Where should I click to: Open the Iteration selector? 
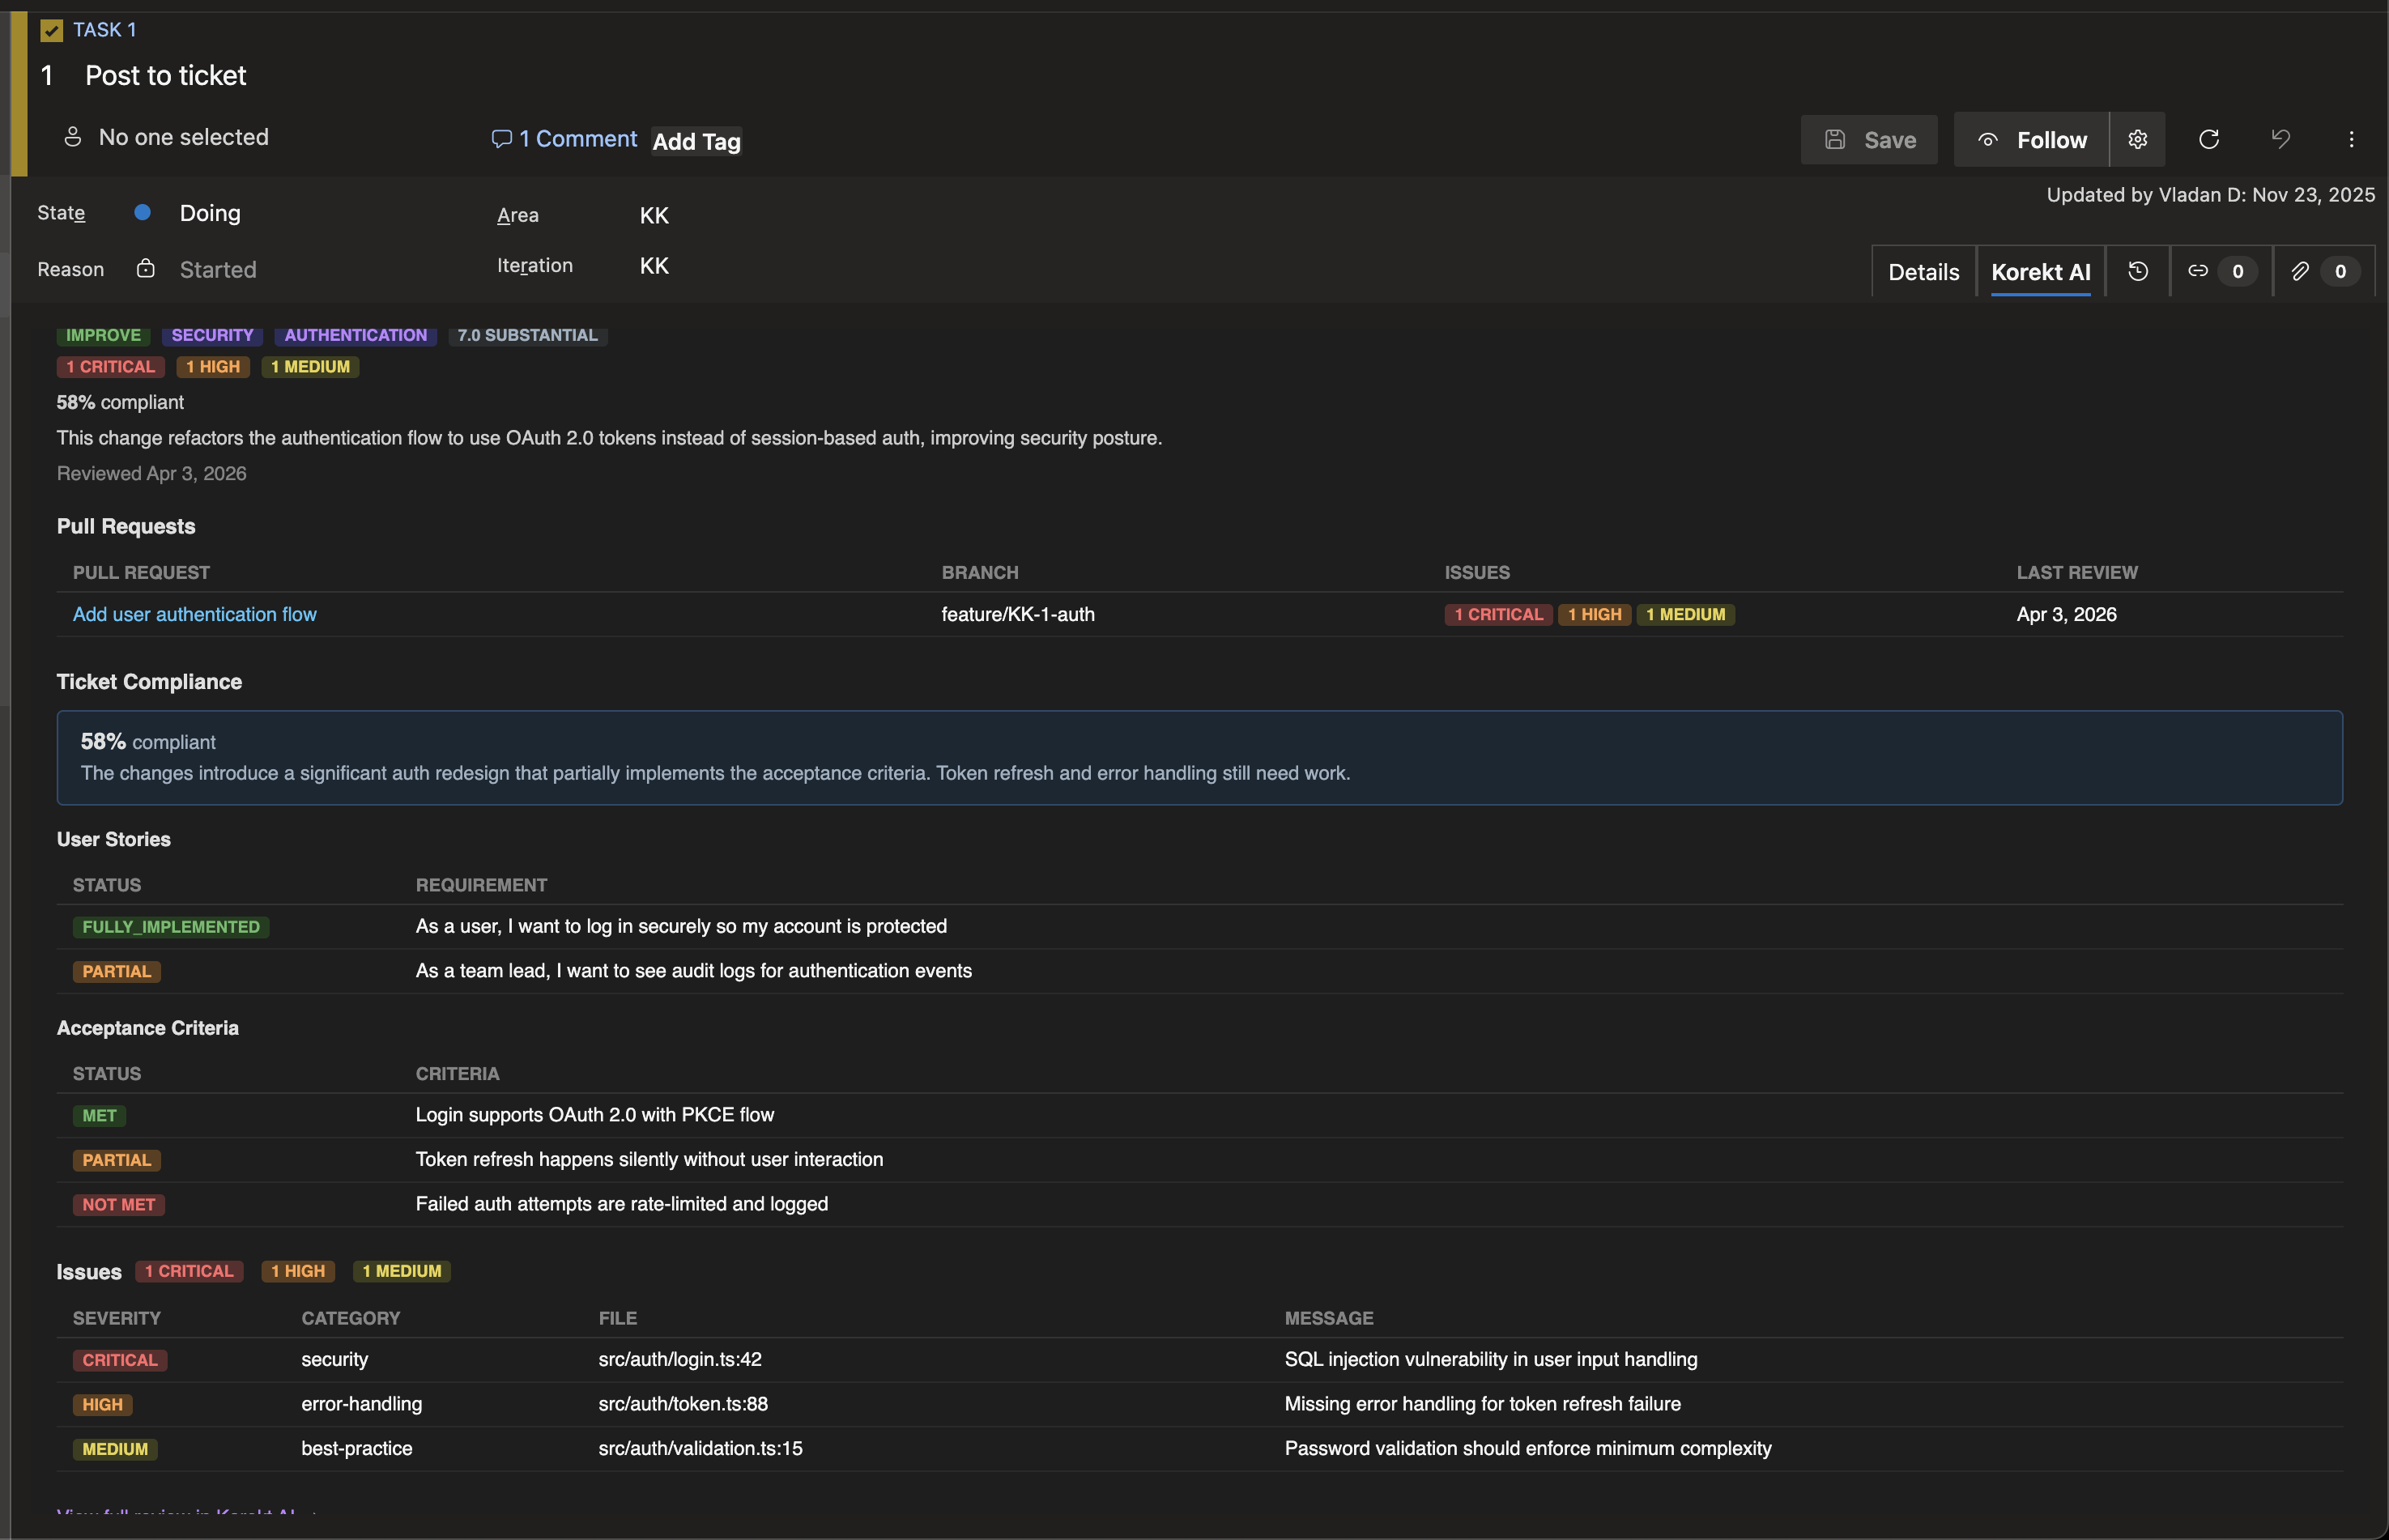(654, 265)
